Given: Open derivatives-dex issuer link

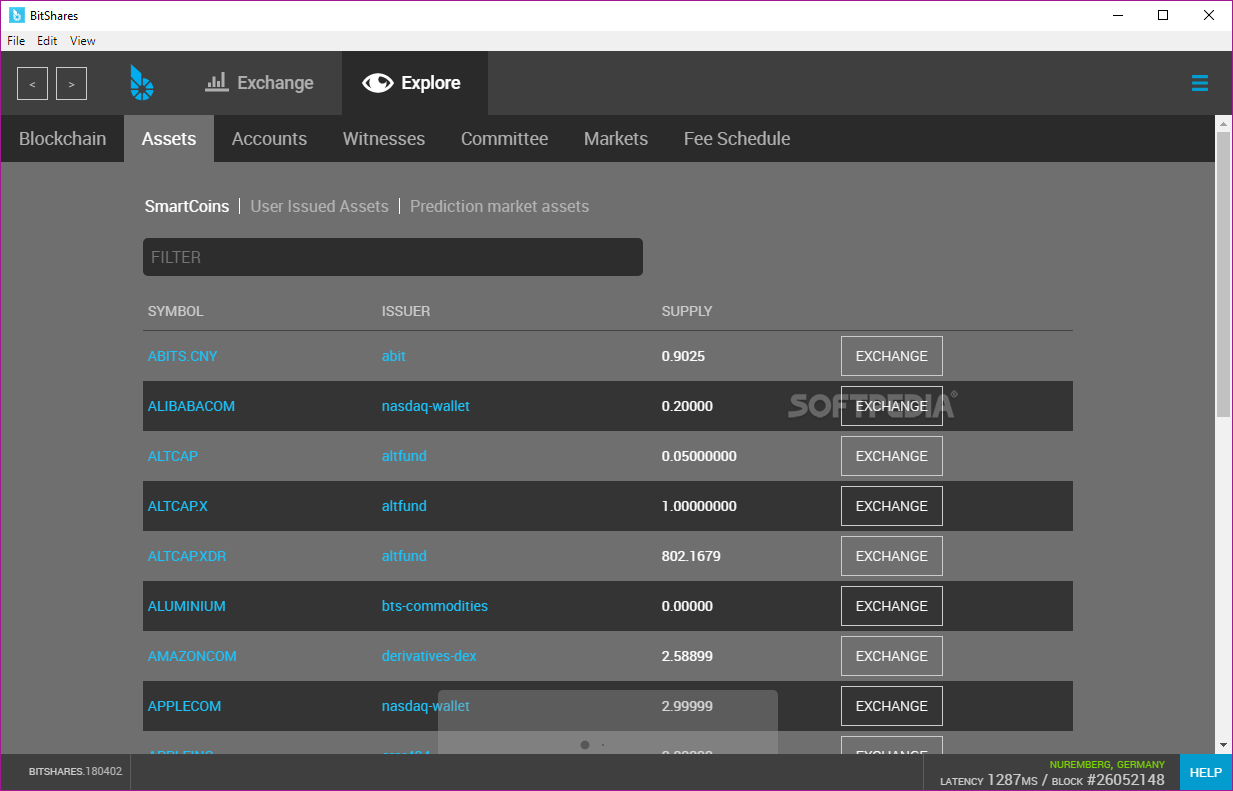Looking at the screenshot, I should (429, 656).
